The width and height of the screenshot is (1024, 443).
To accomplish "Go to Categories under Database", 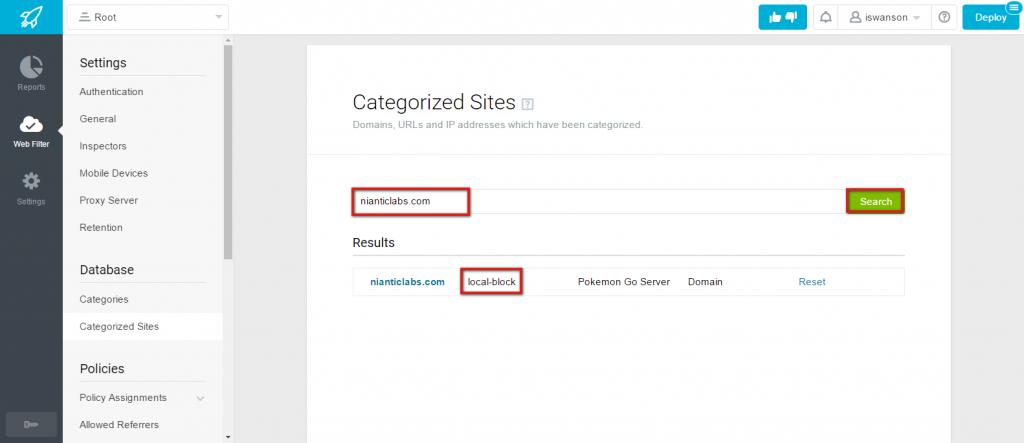I will tap(104, 299).
